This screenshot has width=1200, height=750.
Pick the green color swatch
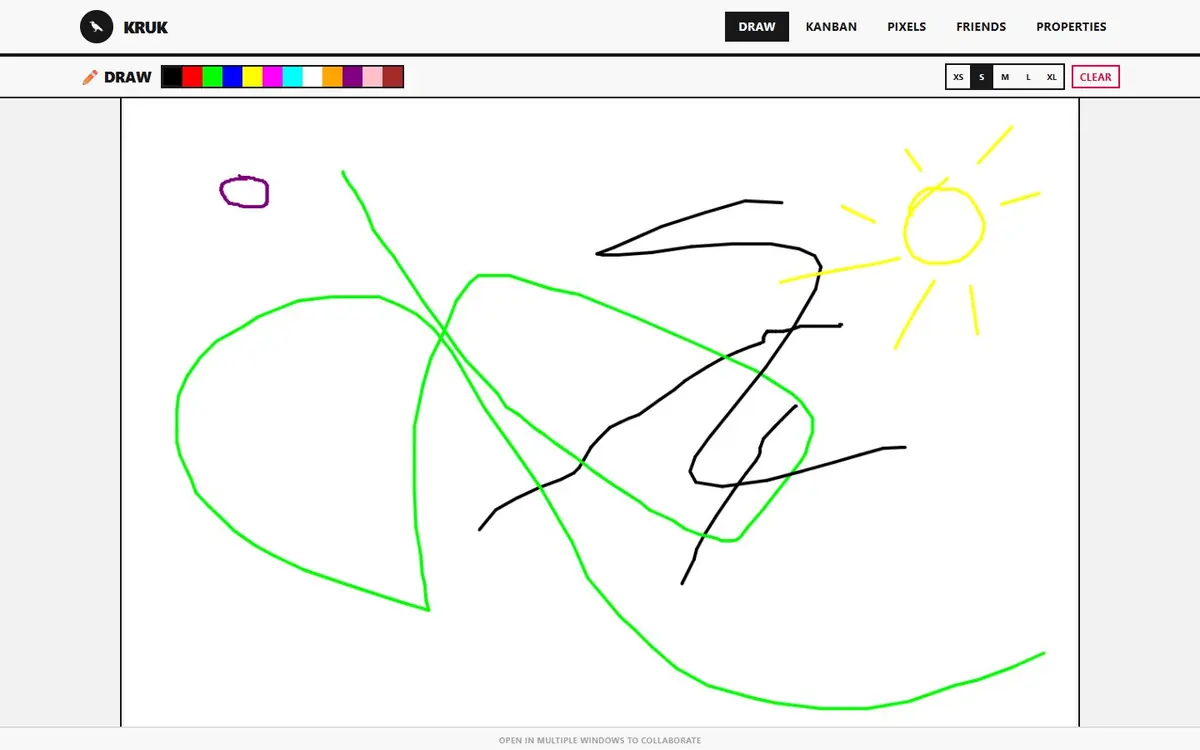[x=212, y=77]
